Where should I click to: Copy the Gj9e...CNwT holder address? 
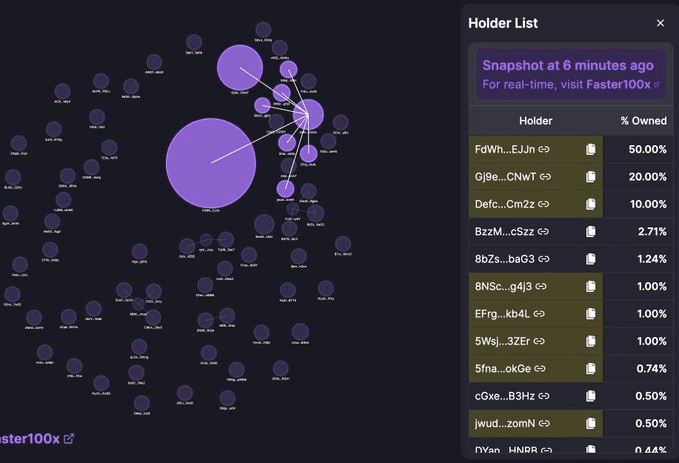(x=591, y=177)
